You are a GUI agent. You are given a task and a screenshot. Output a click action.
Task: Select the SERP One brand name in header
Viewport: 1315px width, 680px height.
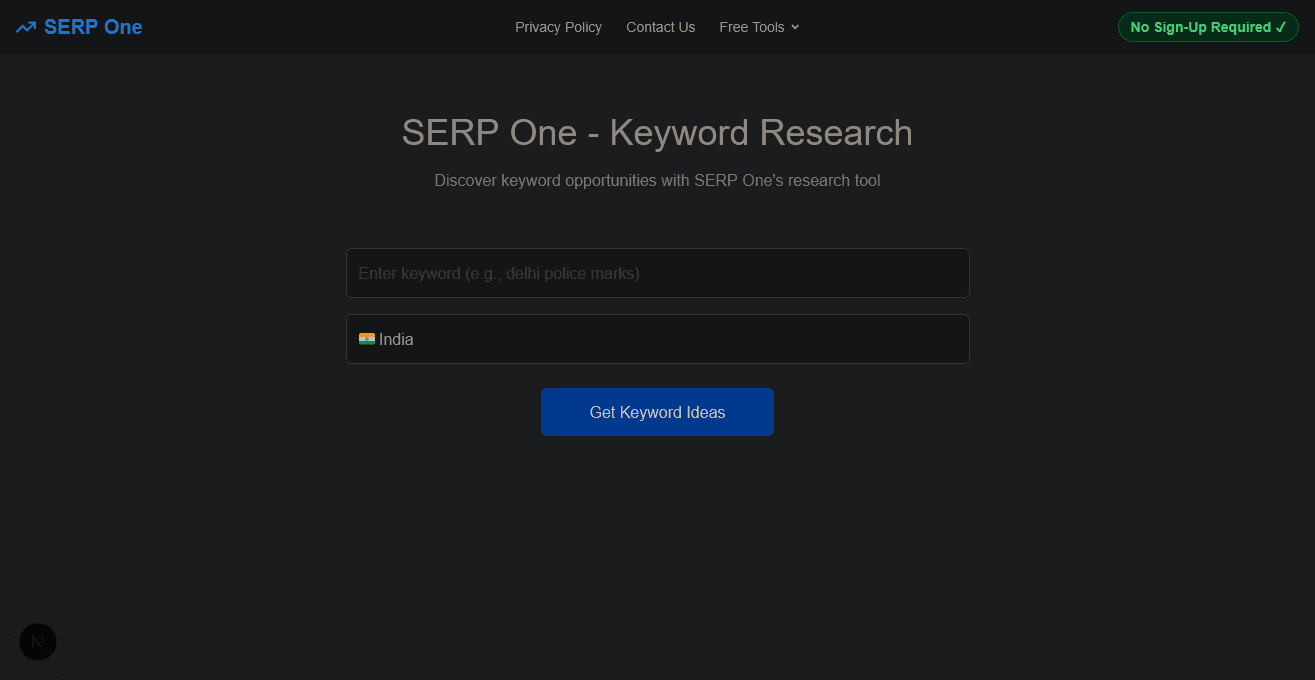93,27
